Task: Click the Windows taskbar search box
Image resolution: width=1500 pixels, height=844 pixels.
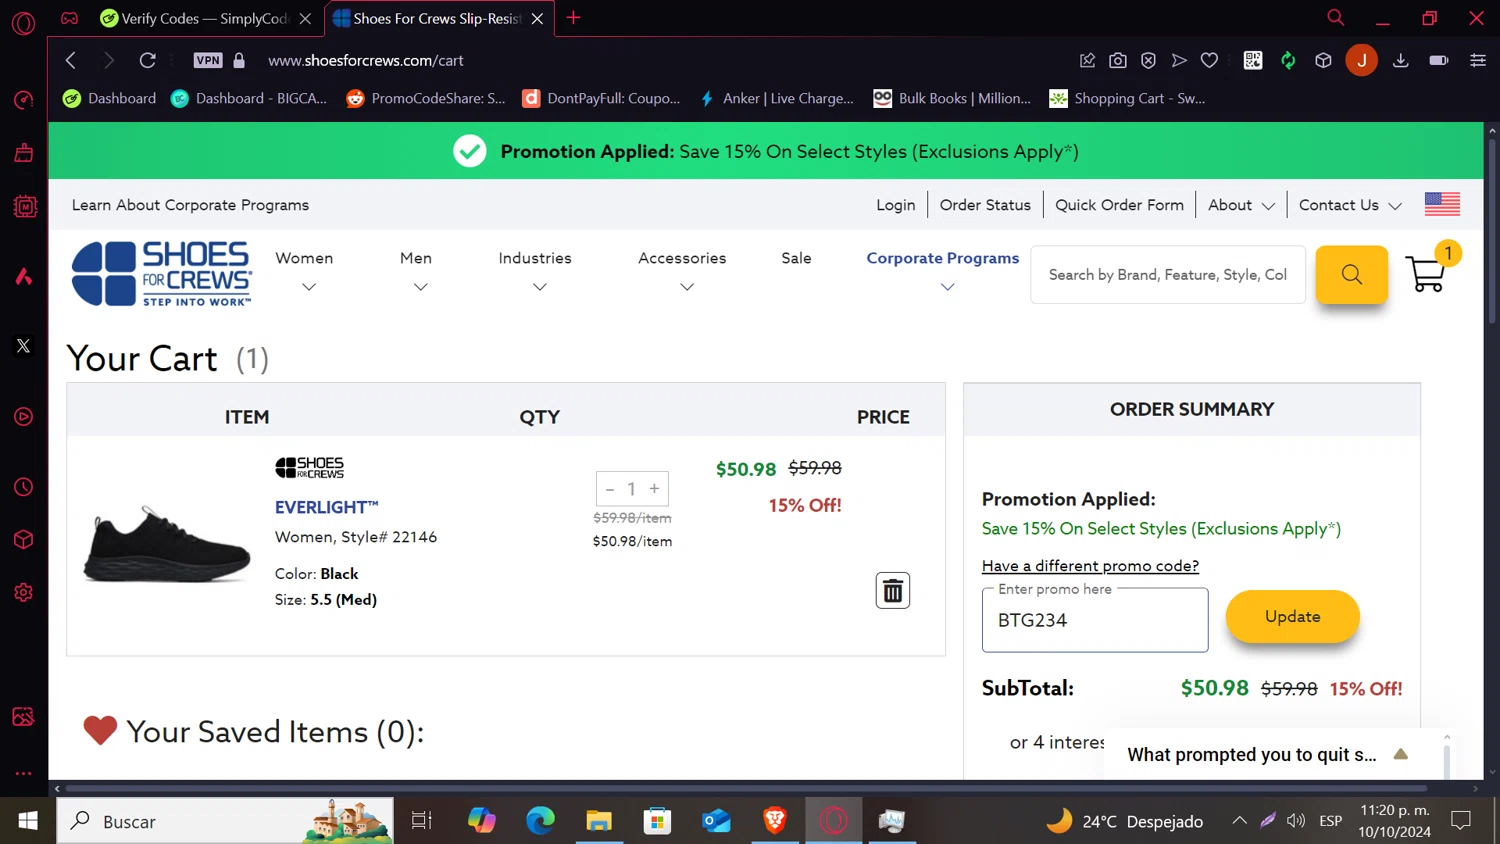Action: (x=225, y=821)
